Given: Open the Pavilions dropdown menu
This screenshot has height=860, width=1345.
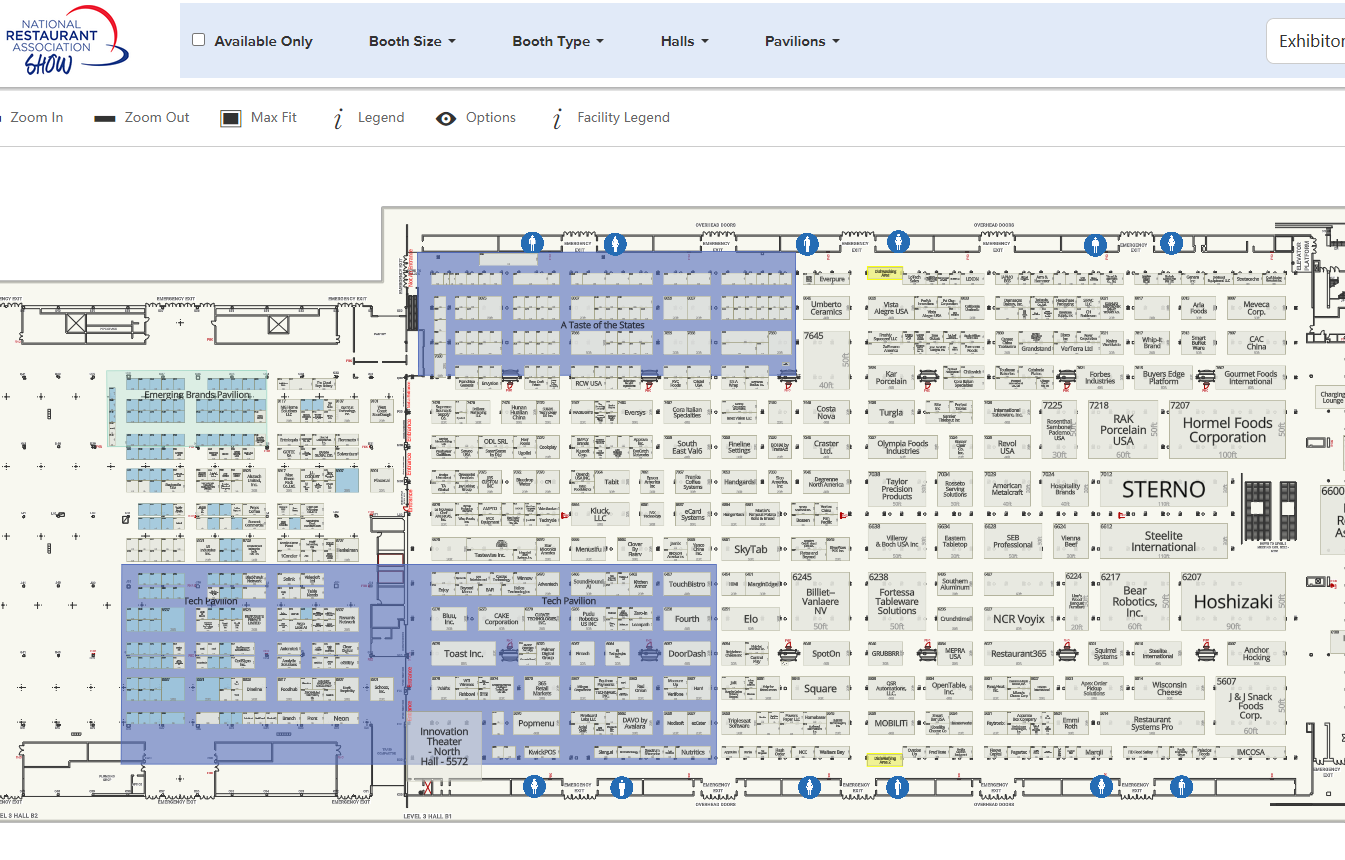Looking at the screenshot, I should (x=802, y=41).
